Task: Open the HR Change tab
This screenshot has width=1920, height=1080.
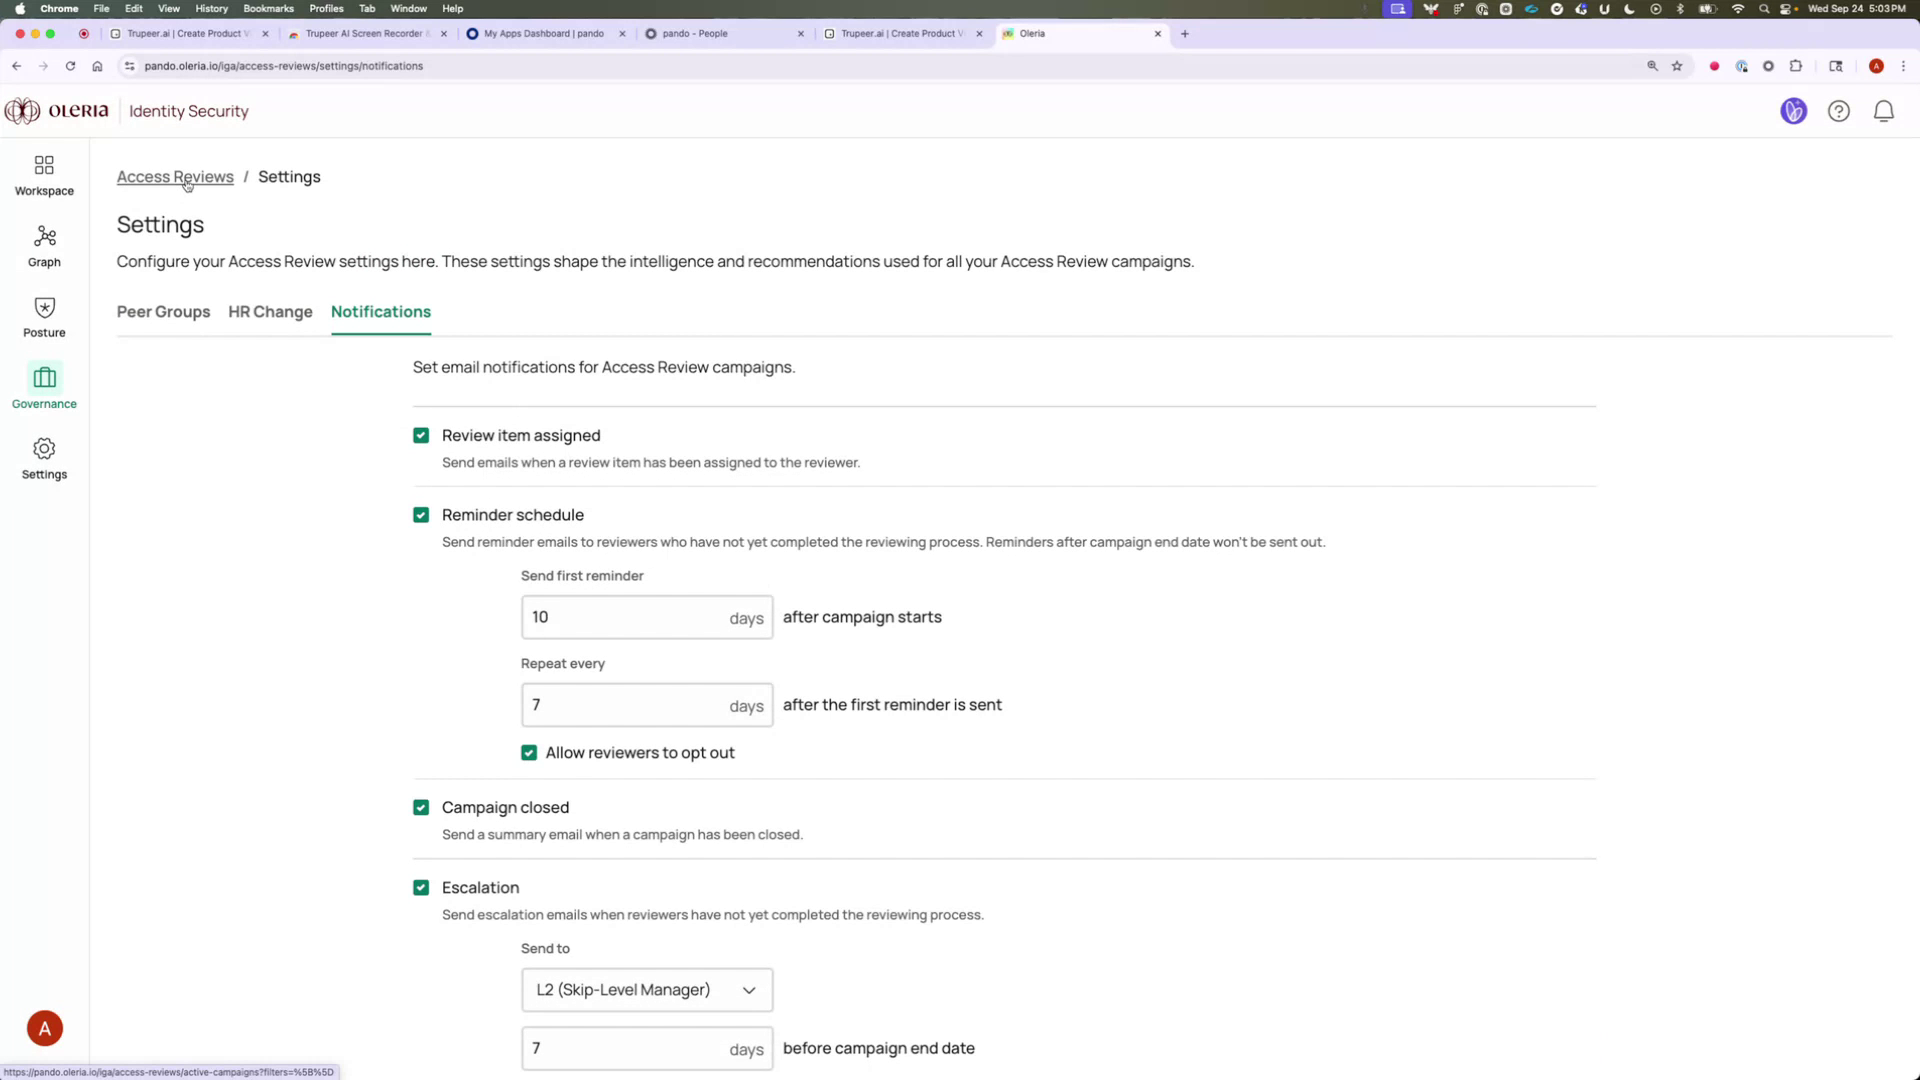Action: coord(269,312)
